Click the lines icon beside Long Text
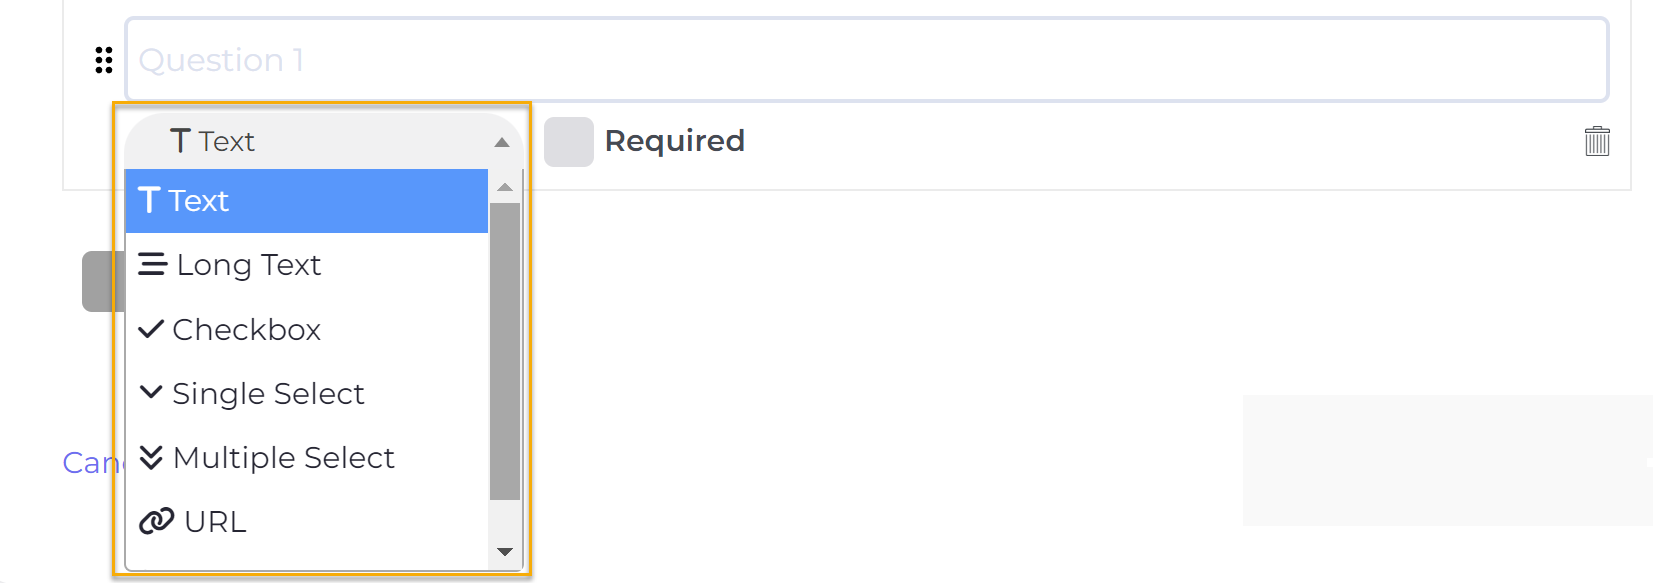This screenshot has height=583, width=1672. 152,265
